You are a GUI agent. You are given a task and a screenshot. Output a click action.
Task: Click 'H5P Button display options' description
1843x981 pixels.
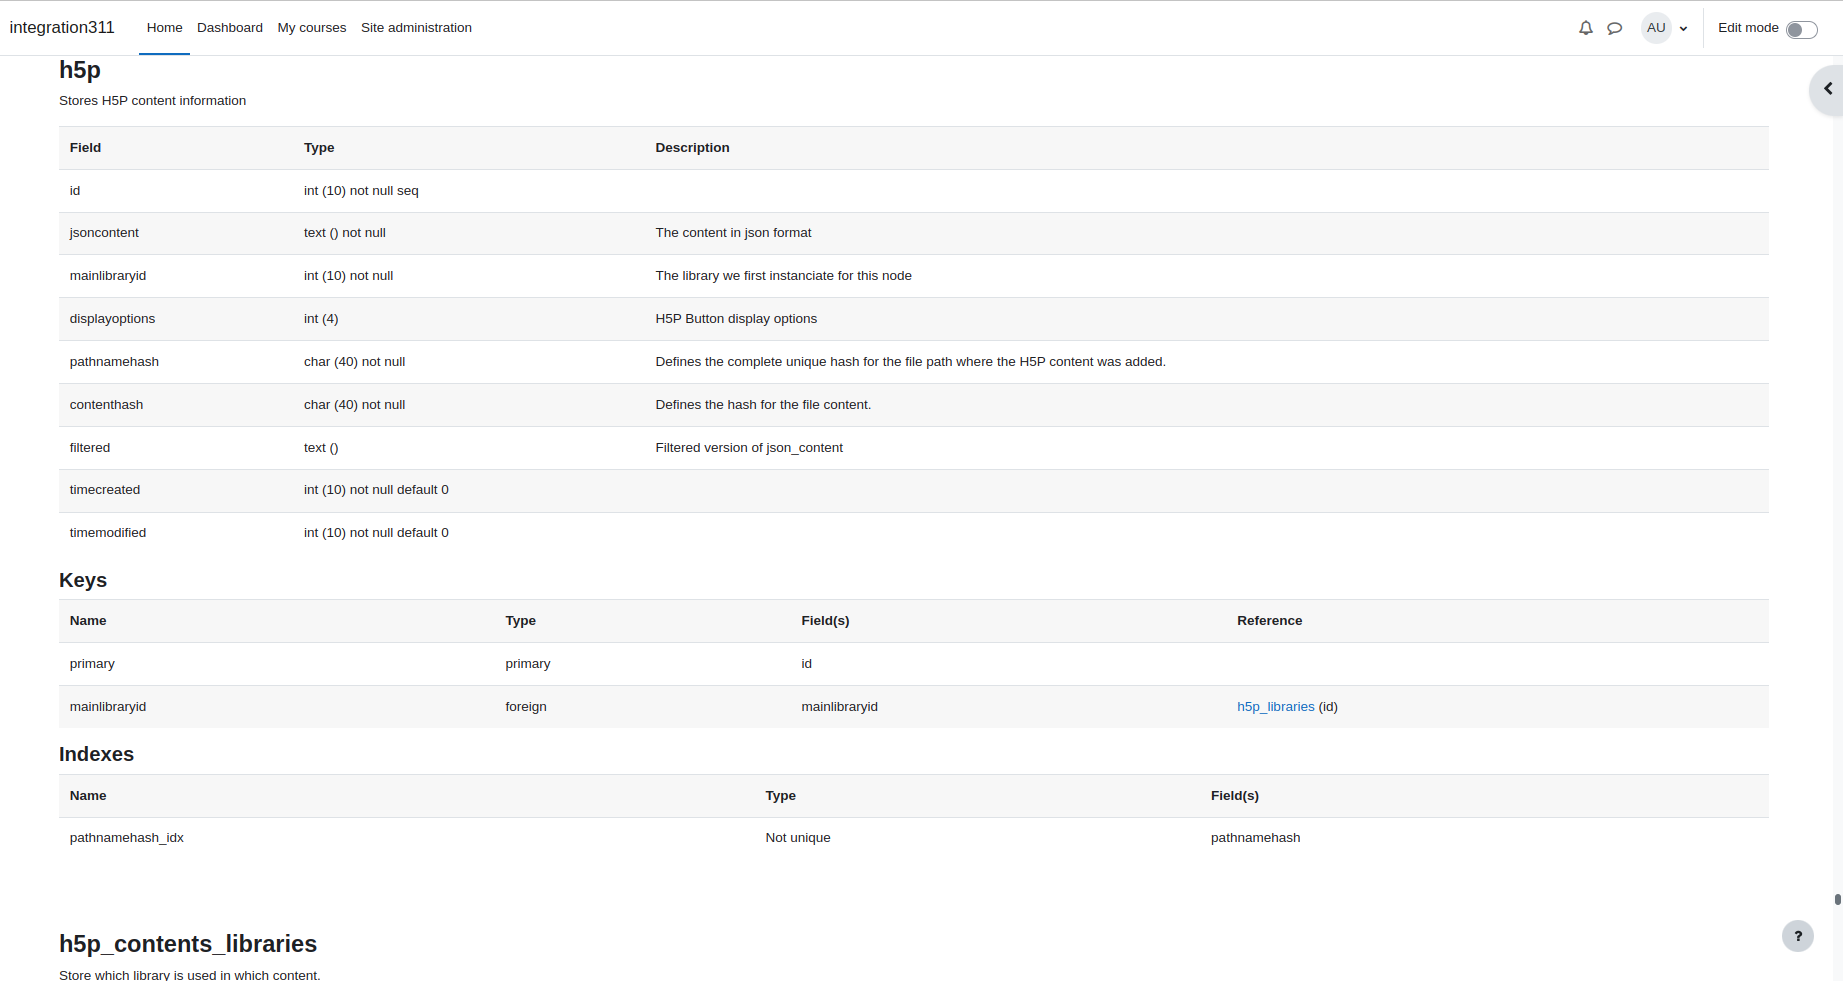(736, 319)
